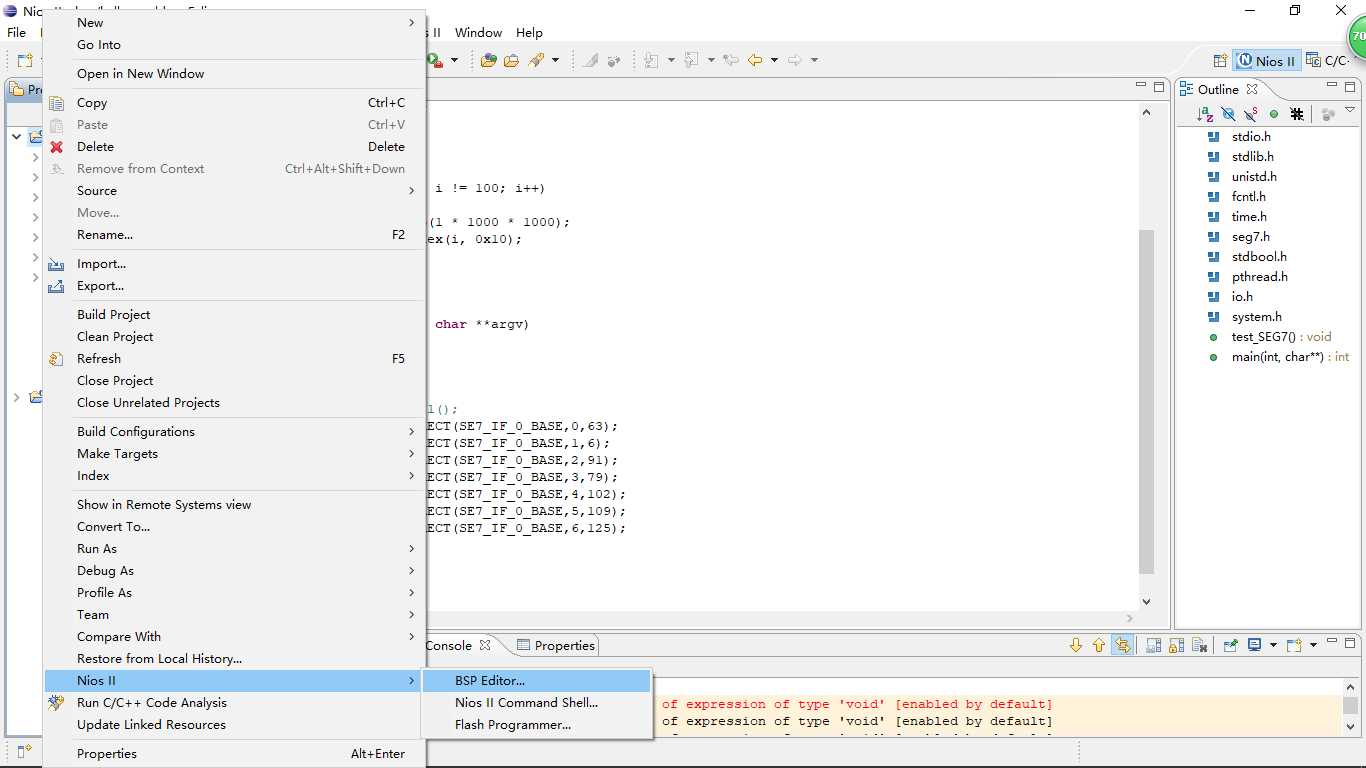The height and width of the screenshot is (768, 1366).
Task: Expand Build Configurations submenu
Action: click(234, 432)
